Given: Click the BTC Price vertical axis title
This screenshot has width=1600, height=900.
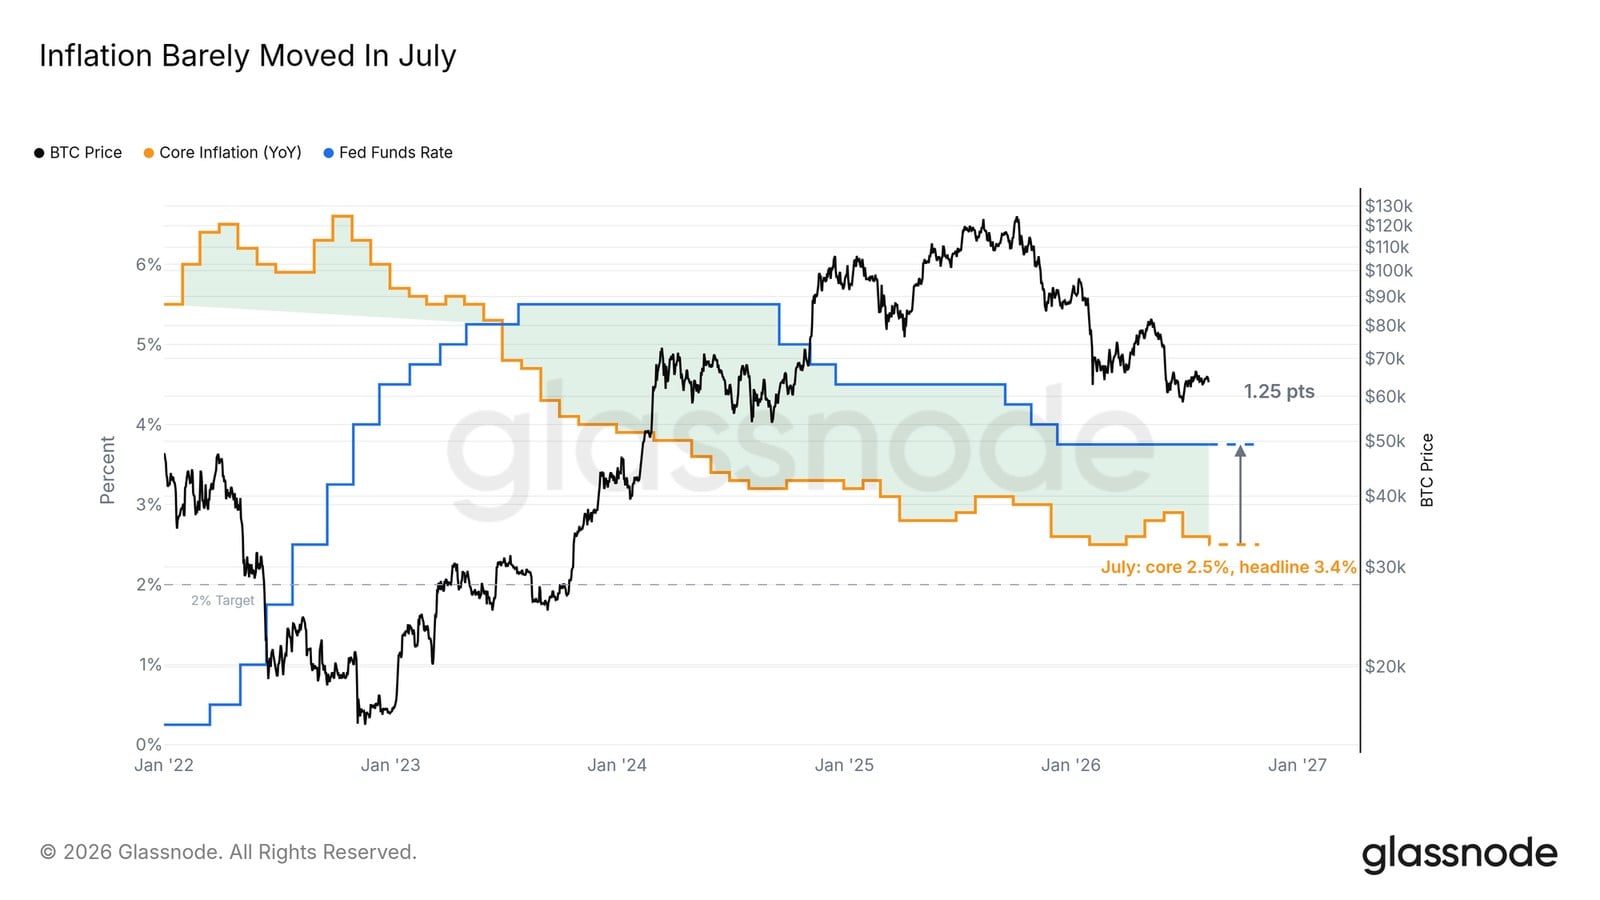Looking at the screenshot, I should 1427,470.
